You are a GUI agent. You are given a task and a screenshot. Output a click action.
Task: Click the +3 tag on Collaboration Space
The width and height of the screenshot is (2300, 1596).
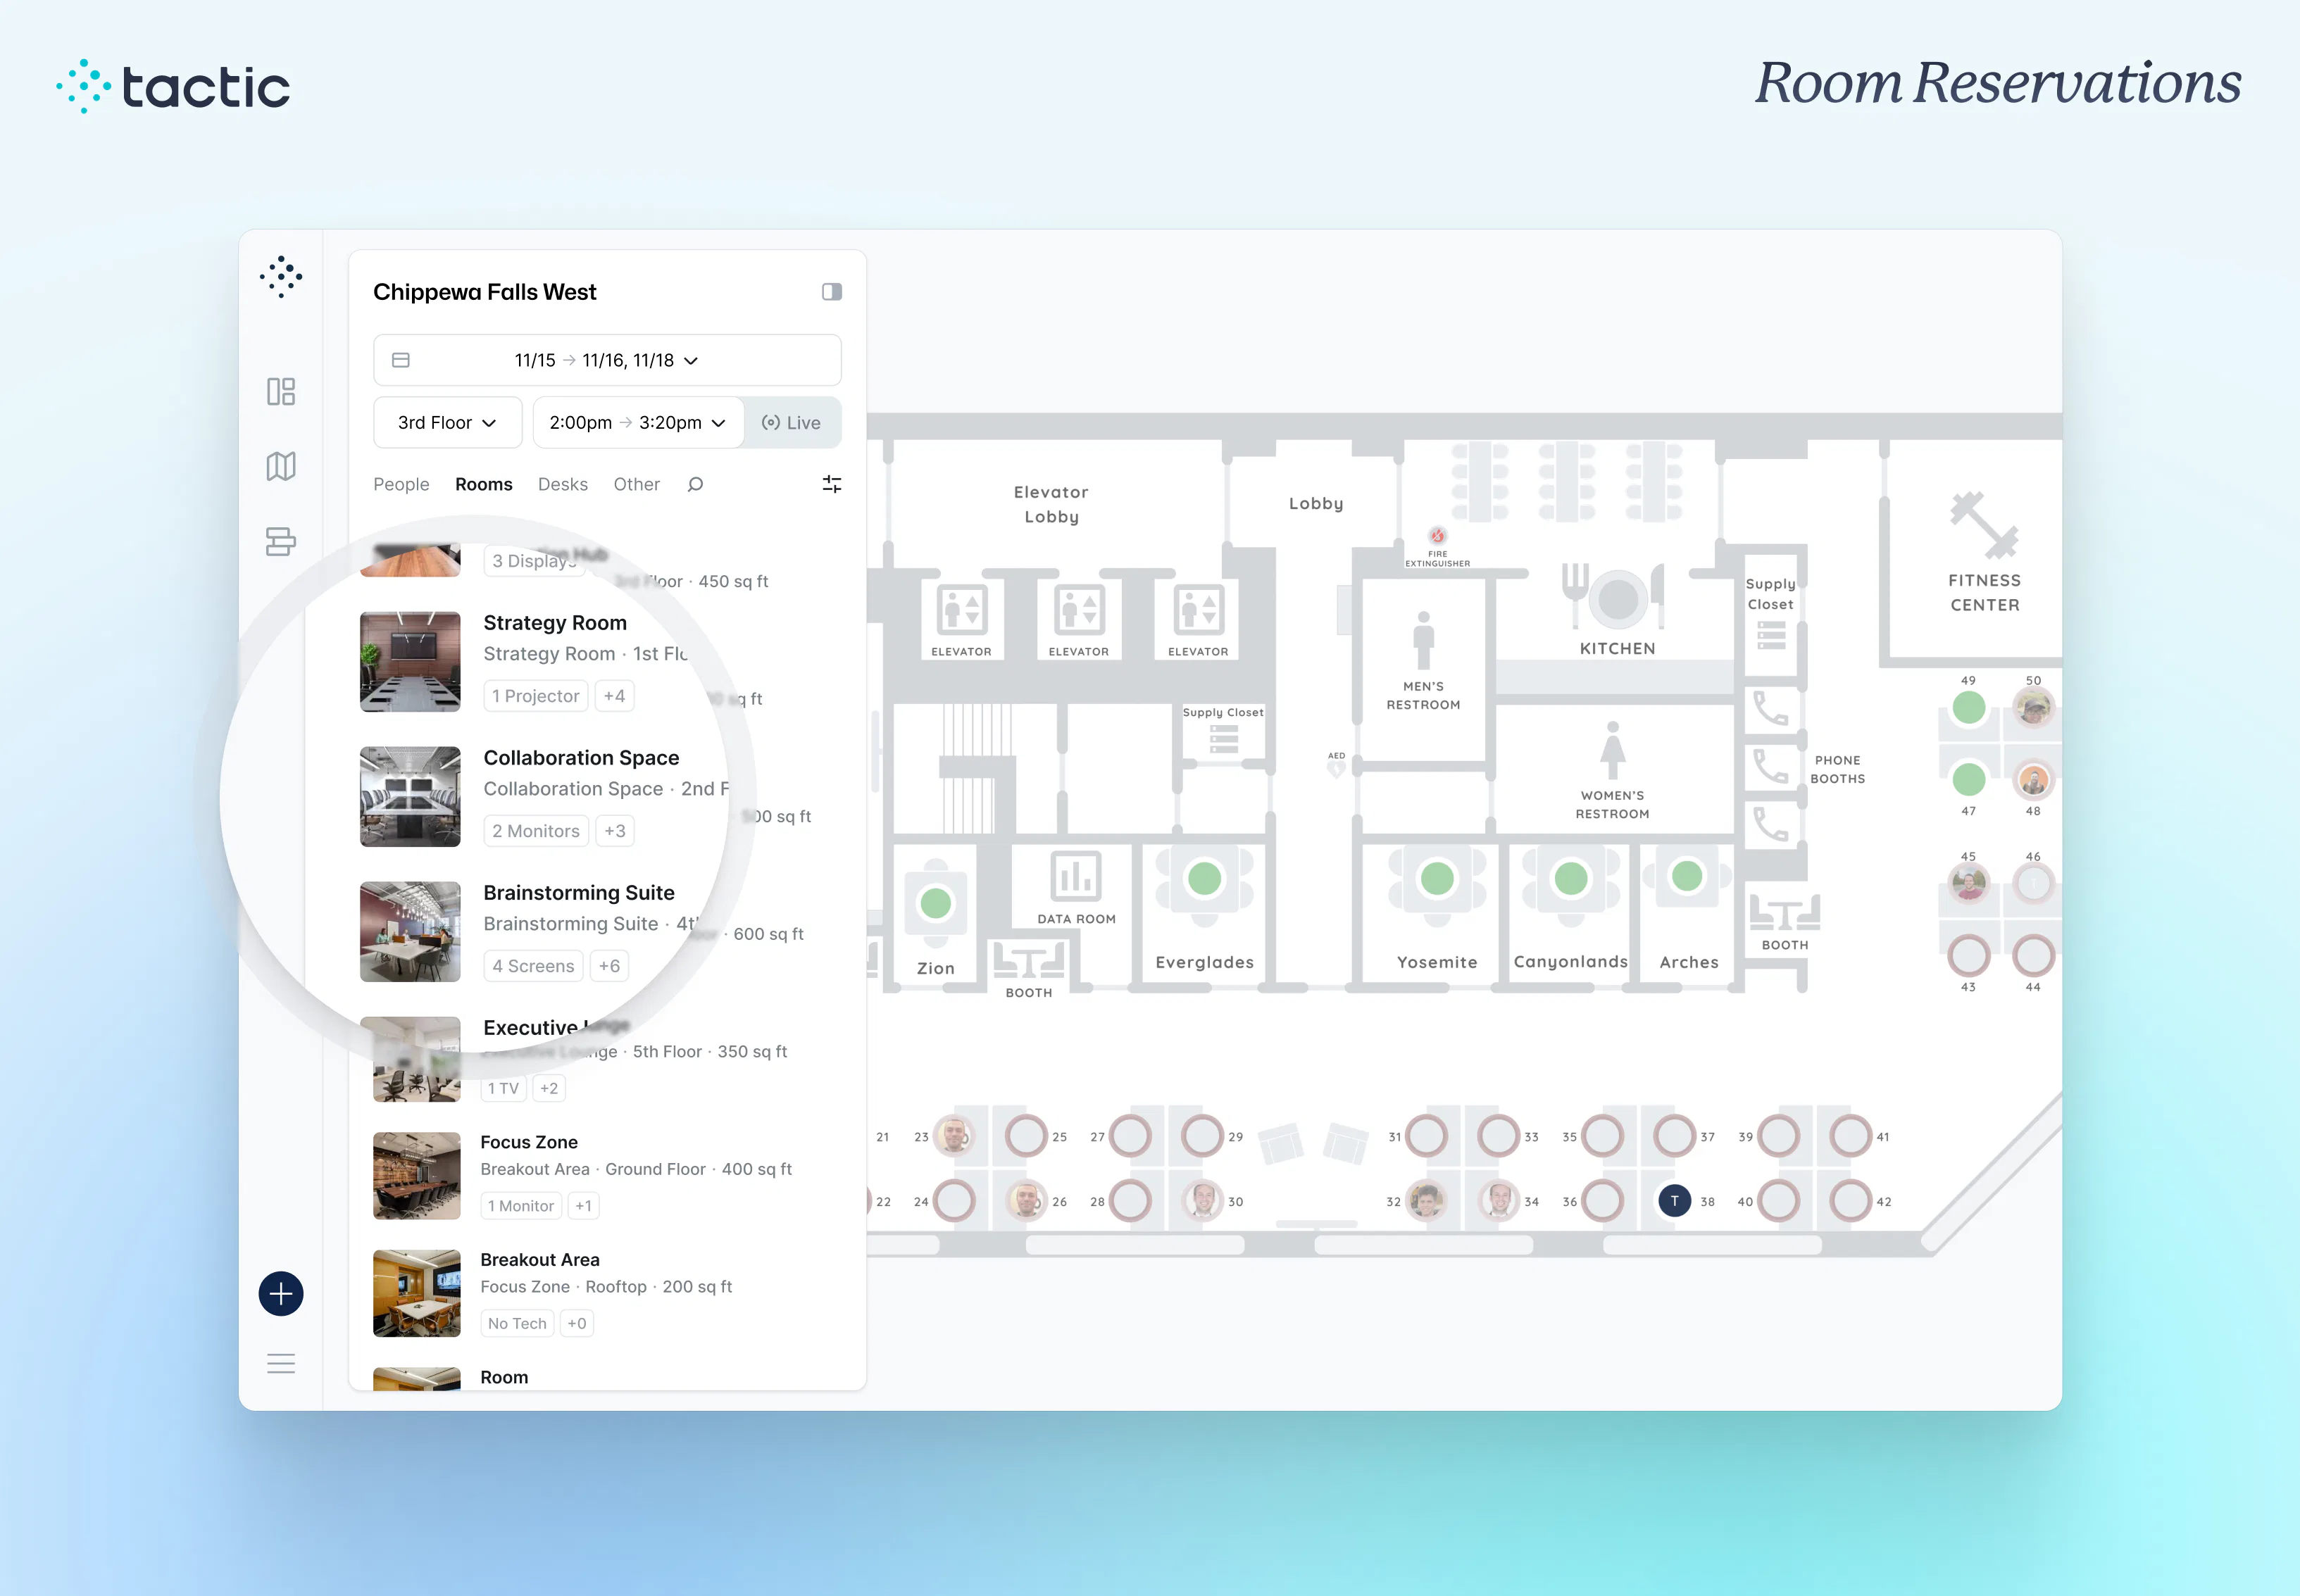(x=615, y=831)
